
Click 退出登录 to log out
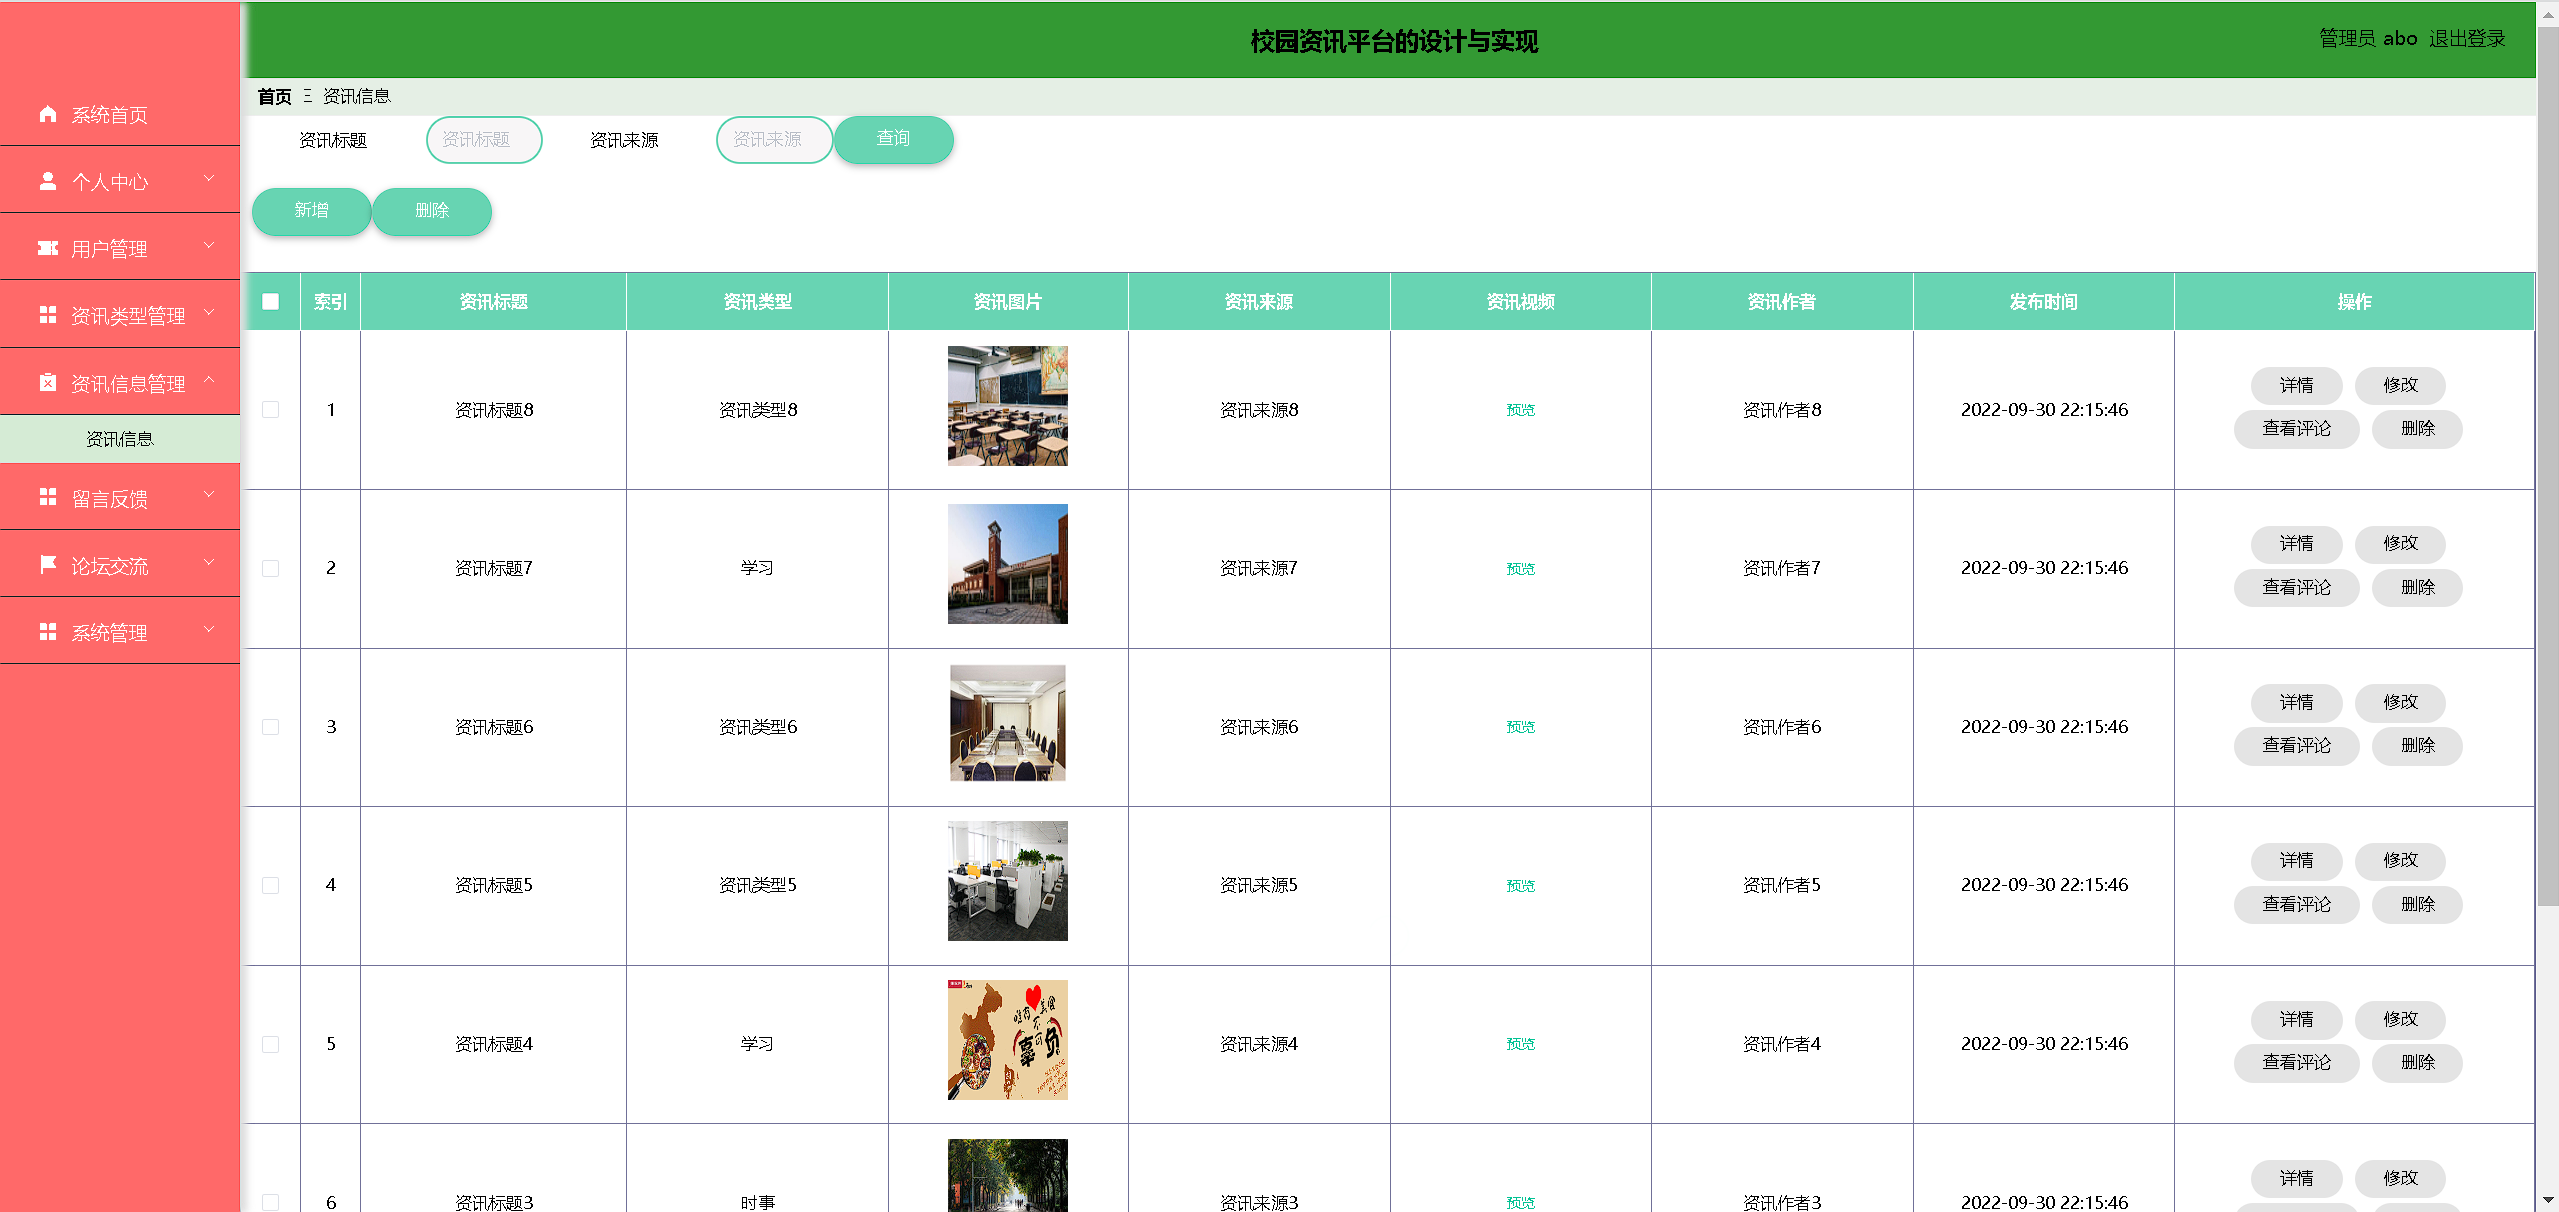coord(2466,39)
